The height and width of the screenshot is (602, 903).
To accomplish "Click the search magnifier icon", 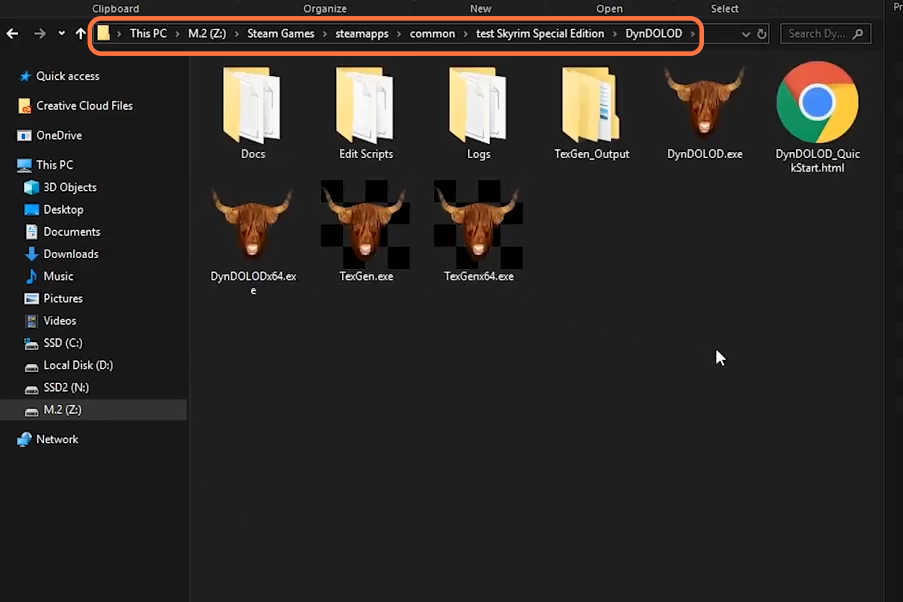I will click(858, 33).
